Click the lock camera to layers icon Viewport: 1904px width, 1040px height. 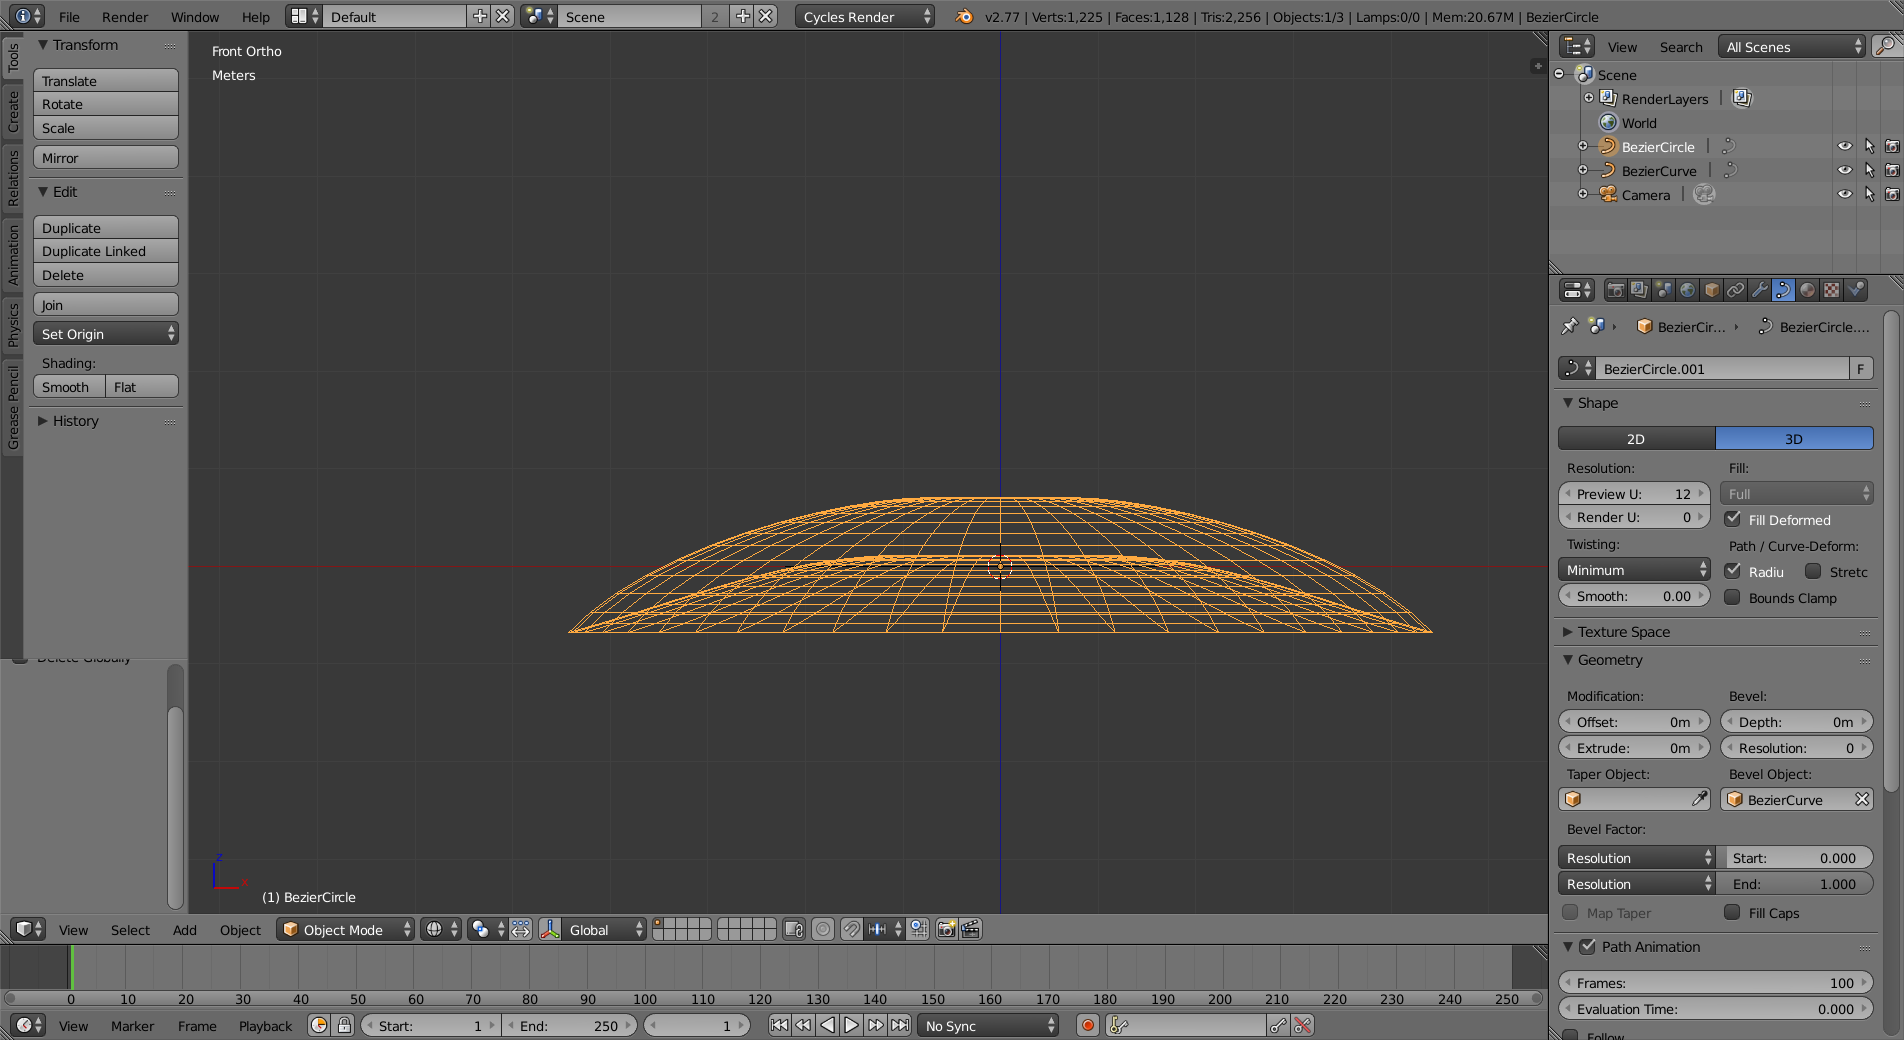point(794,929)
